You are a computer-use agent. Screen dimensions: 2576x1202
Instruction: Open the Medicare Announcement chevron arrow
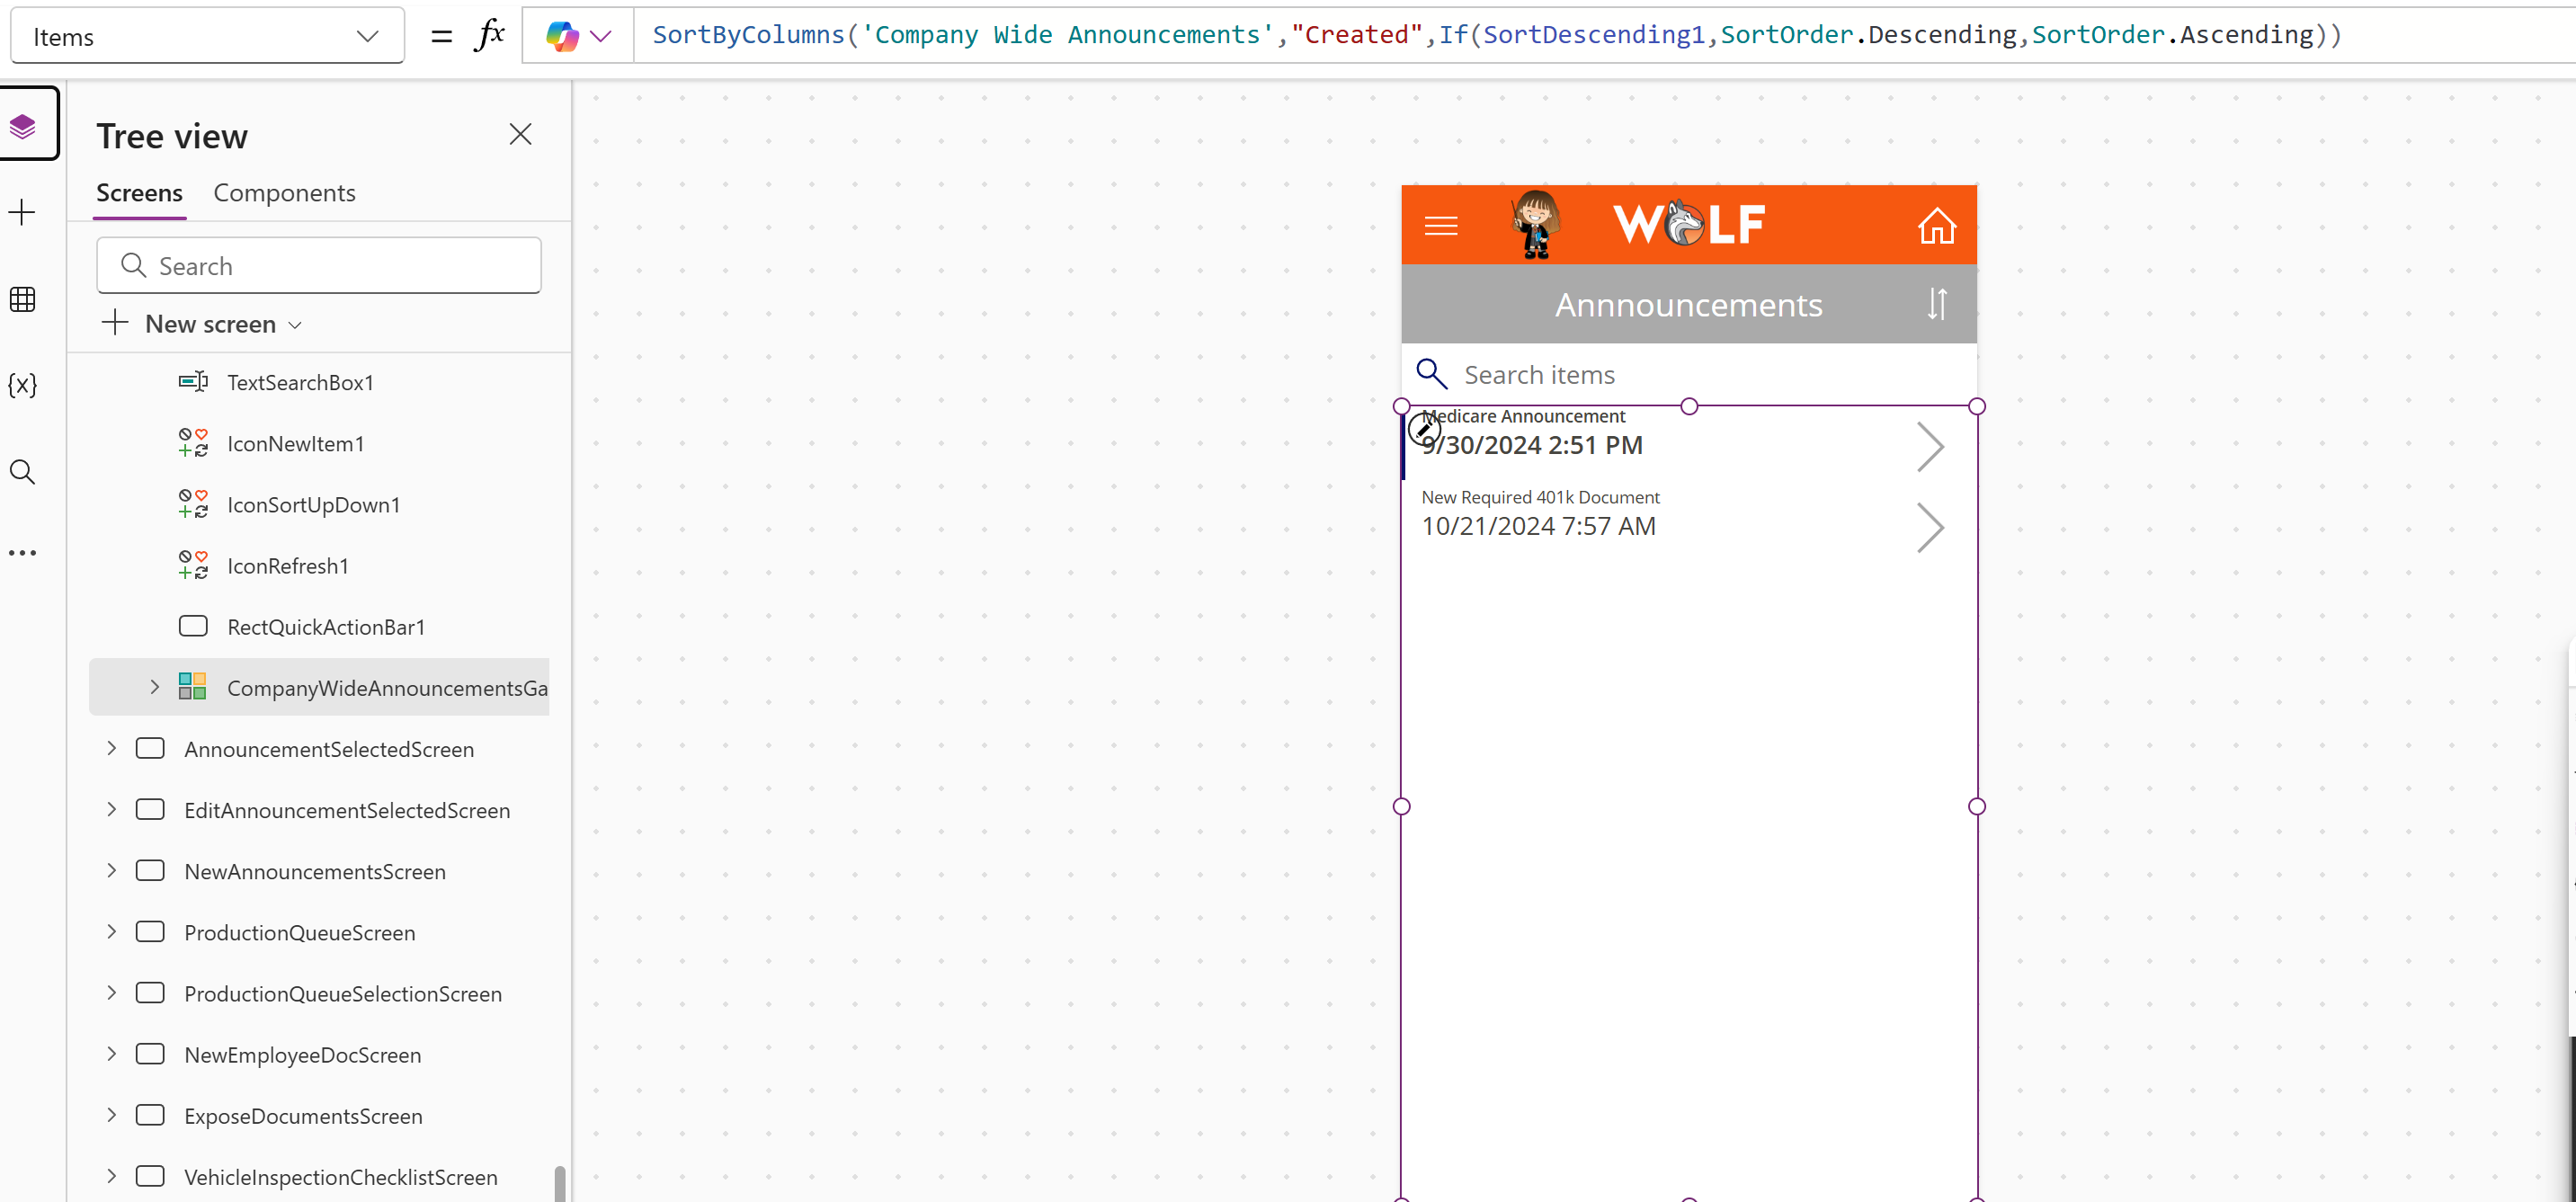click(1930, 447)
